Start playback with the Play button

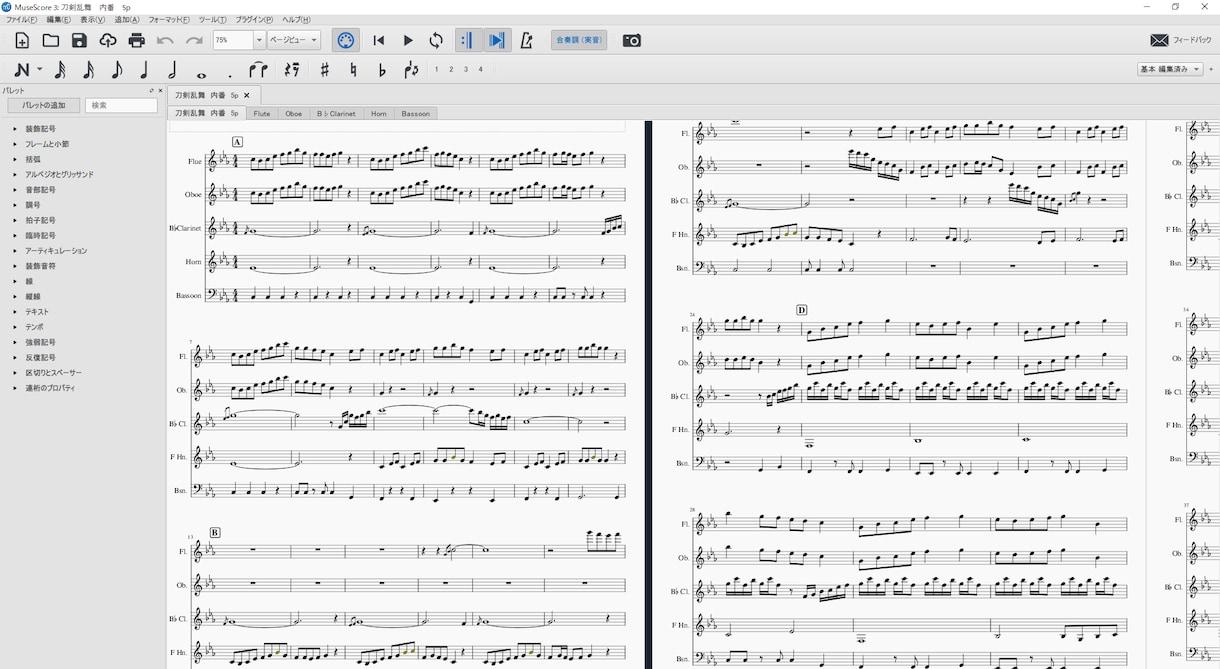tap(408, 41)
